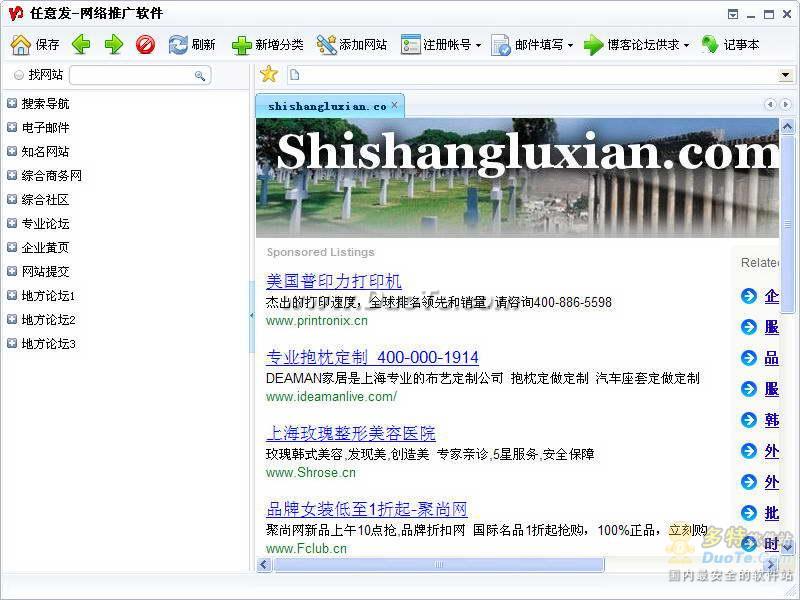This screenshot has width=800, height=600.
Task: Open 邮件填写 toolbar item
Action: (x=527, y=45)
